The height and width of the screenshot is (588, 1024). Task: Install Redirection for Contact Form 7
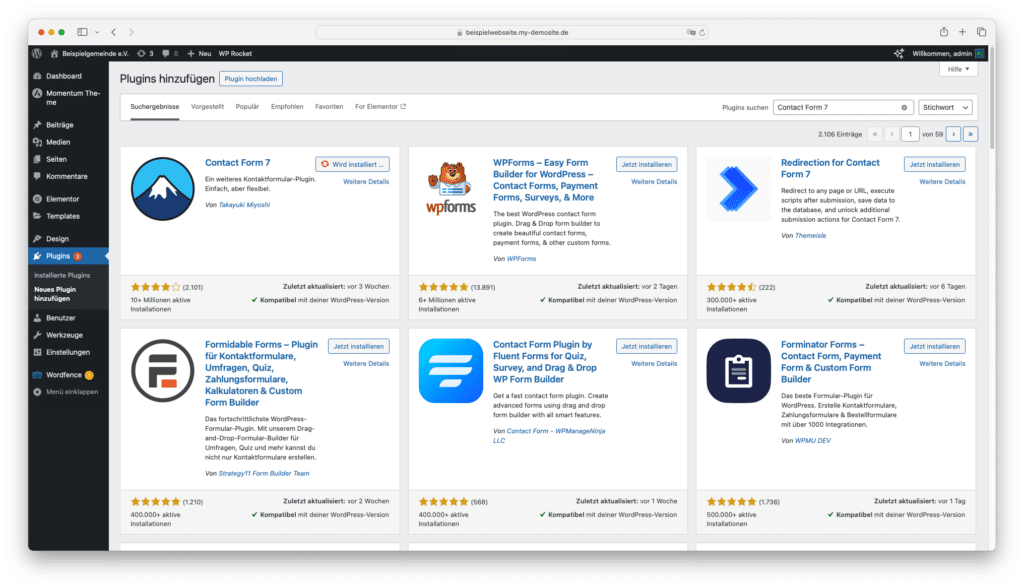click(935, 165)
